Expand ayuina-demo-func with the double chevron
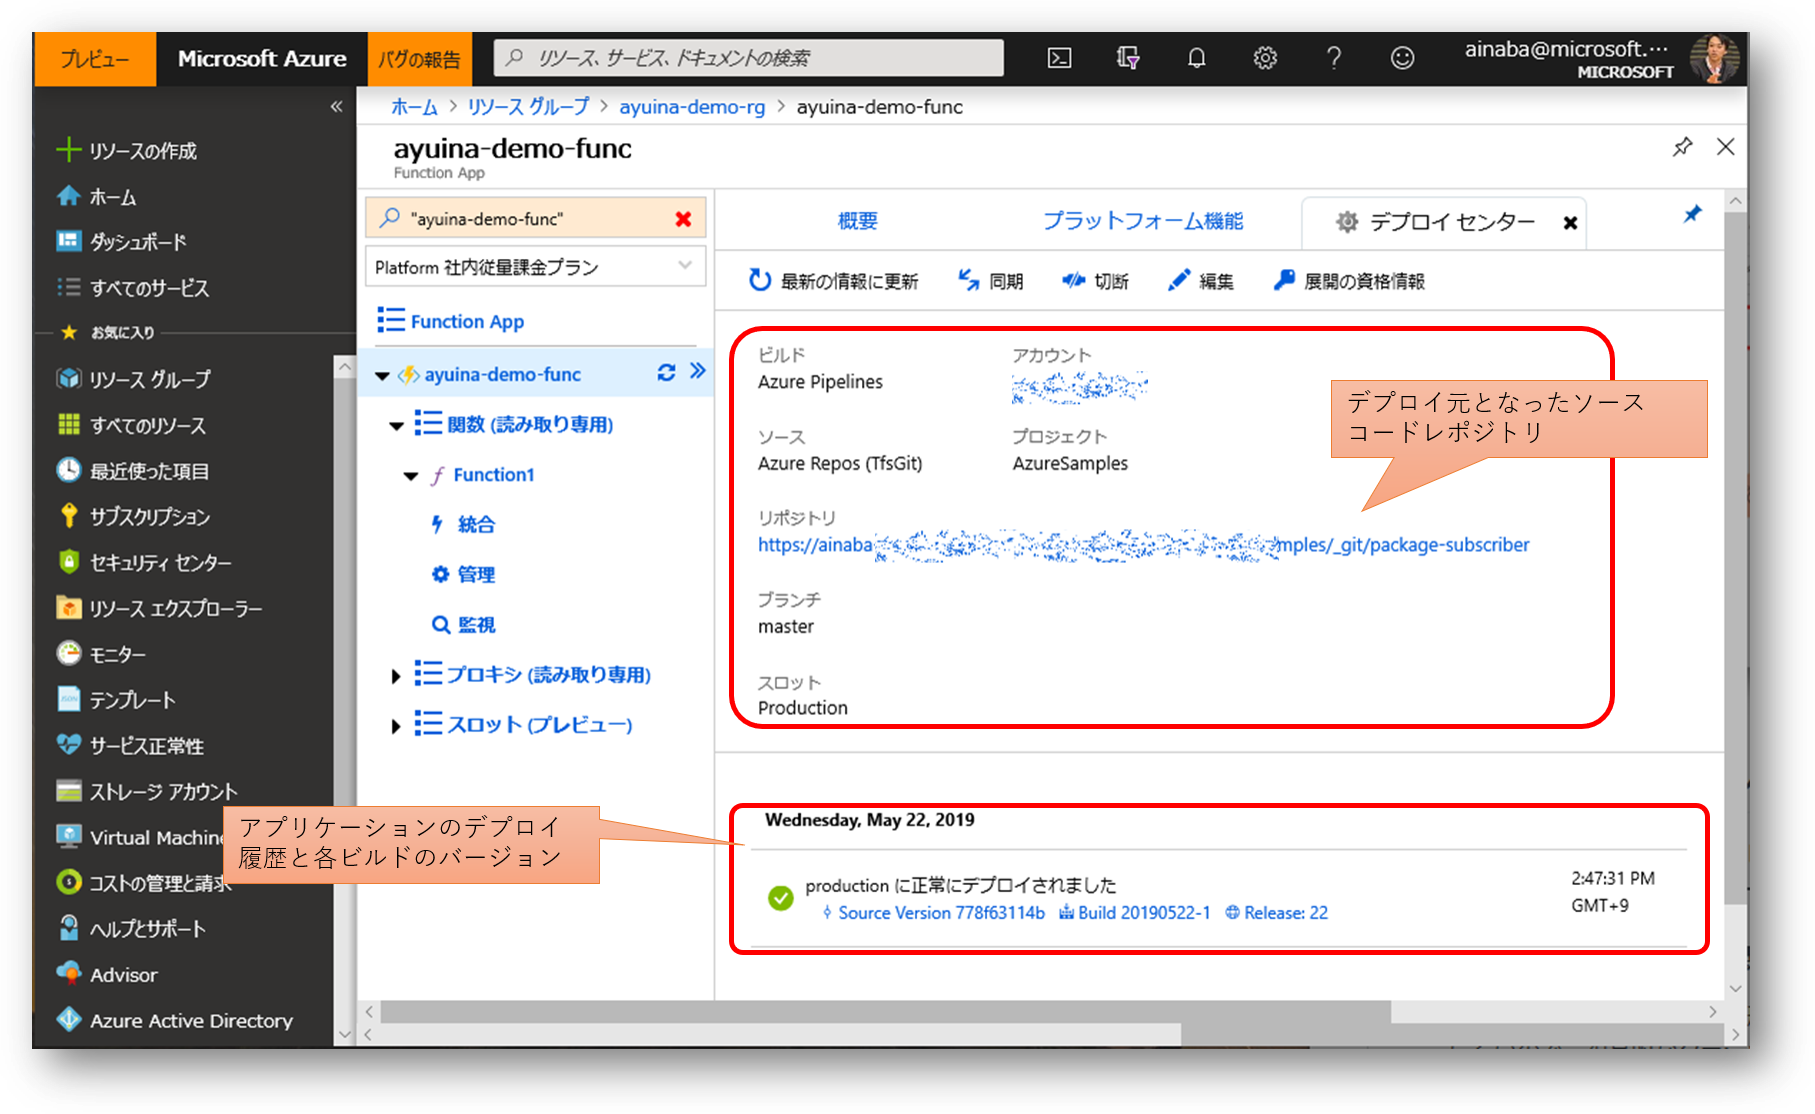 point(698,371)
